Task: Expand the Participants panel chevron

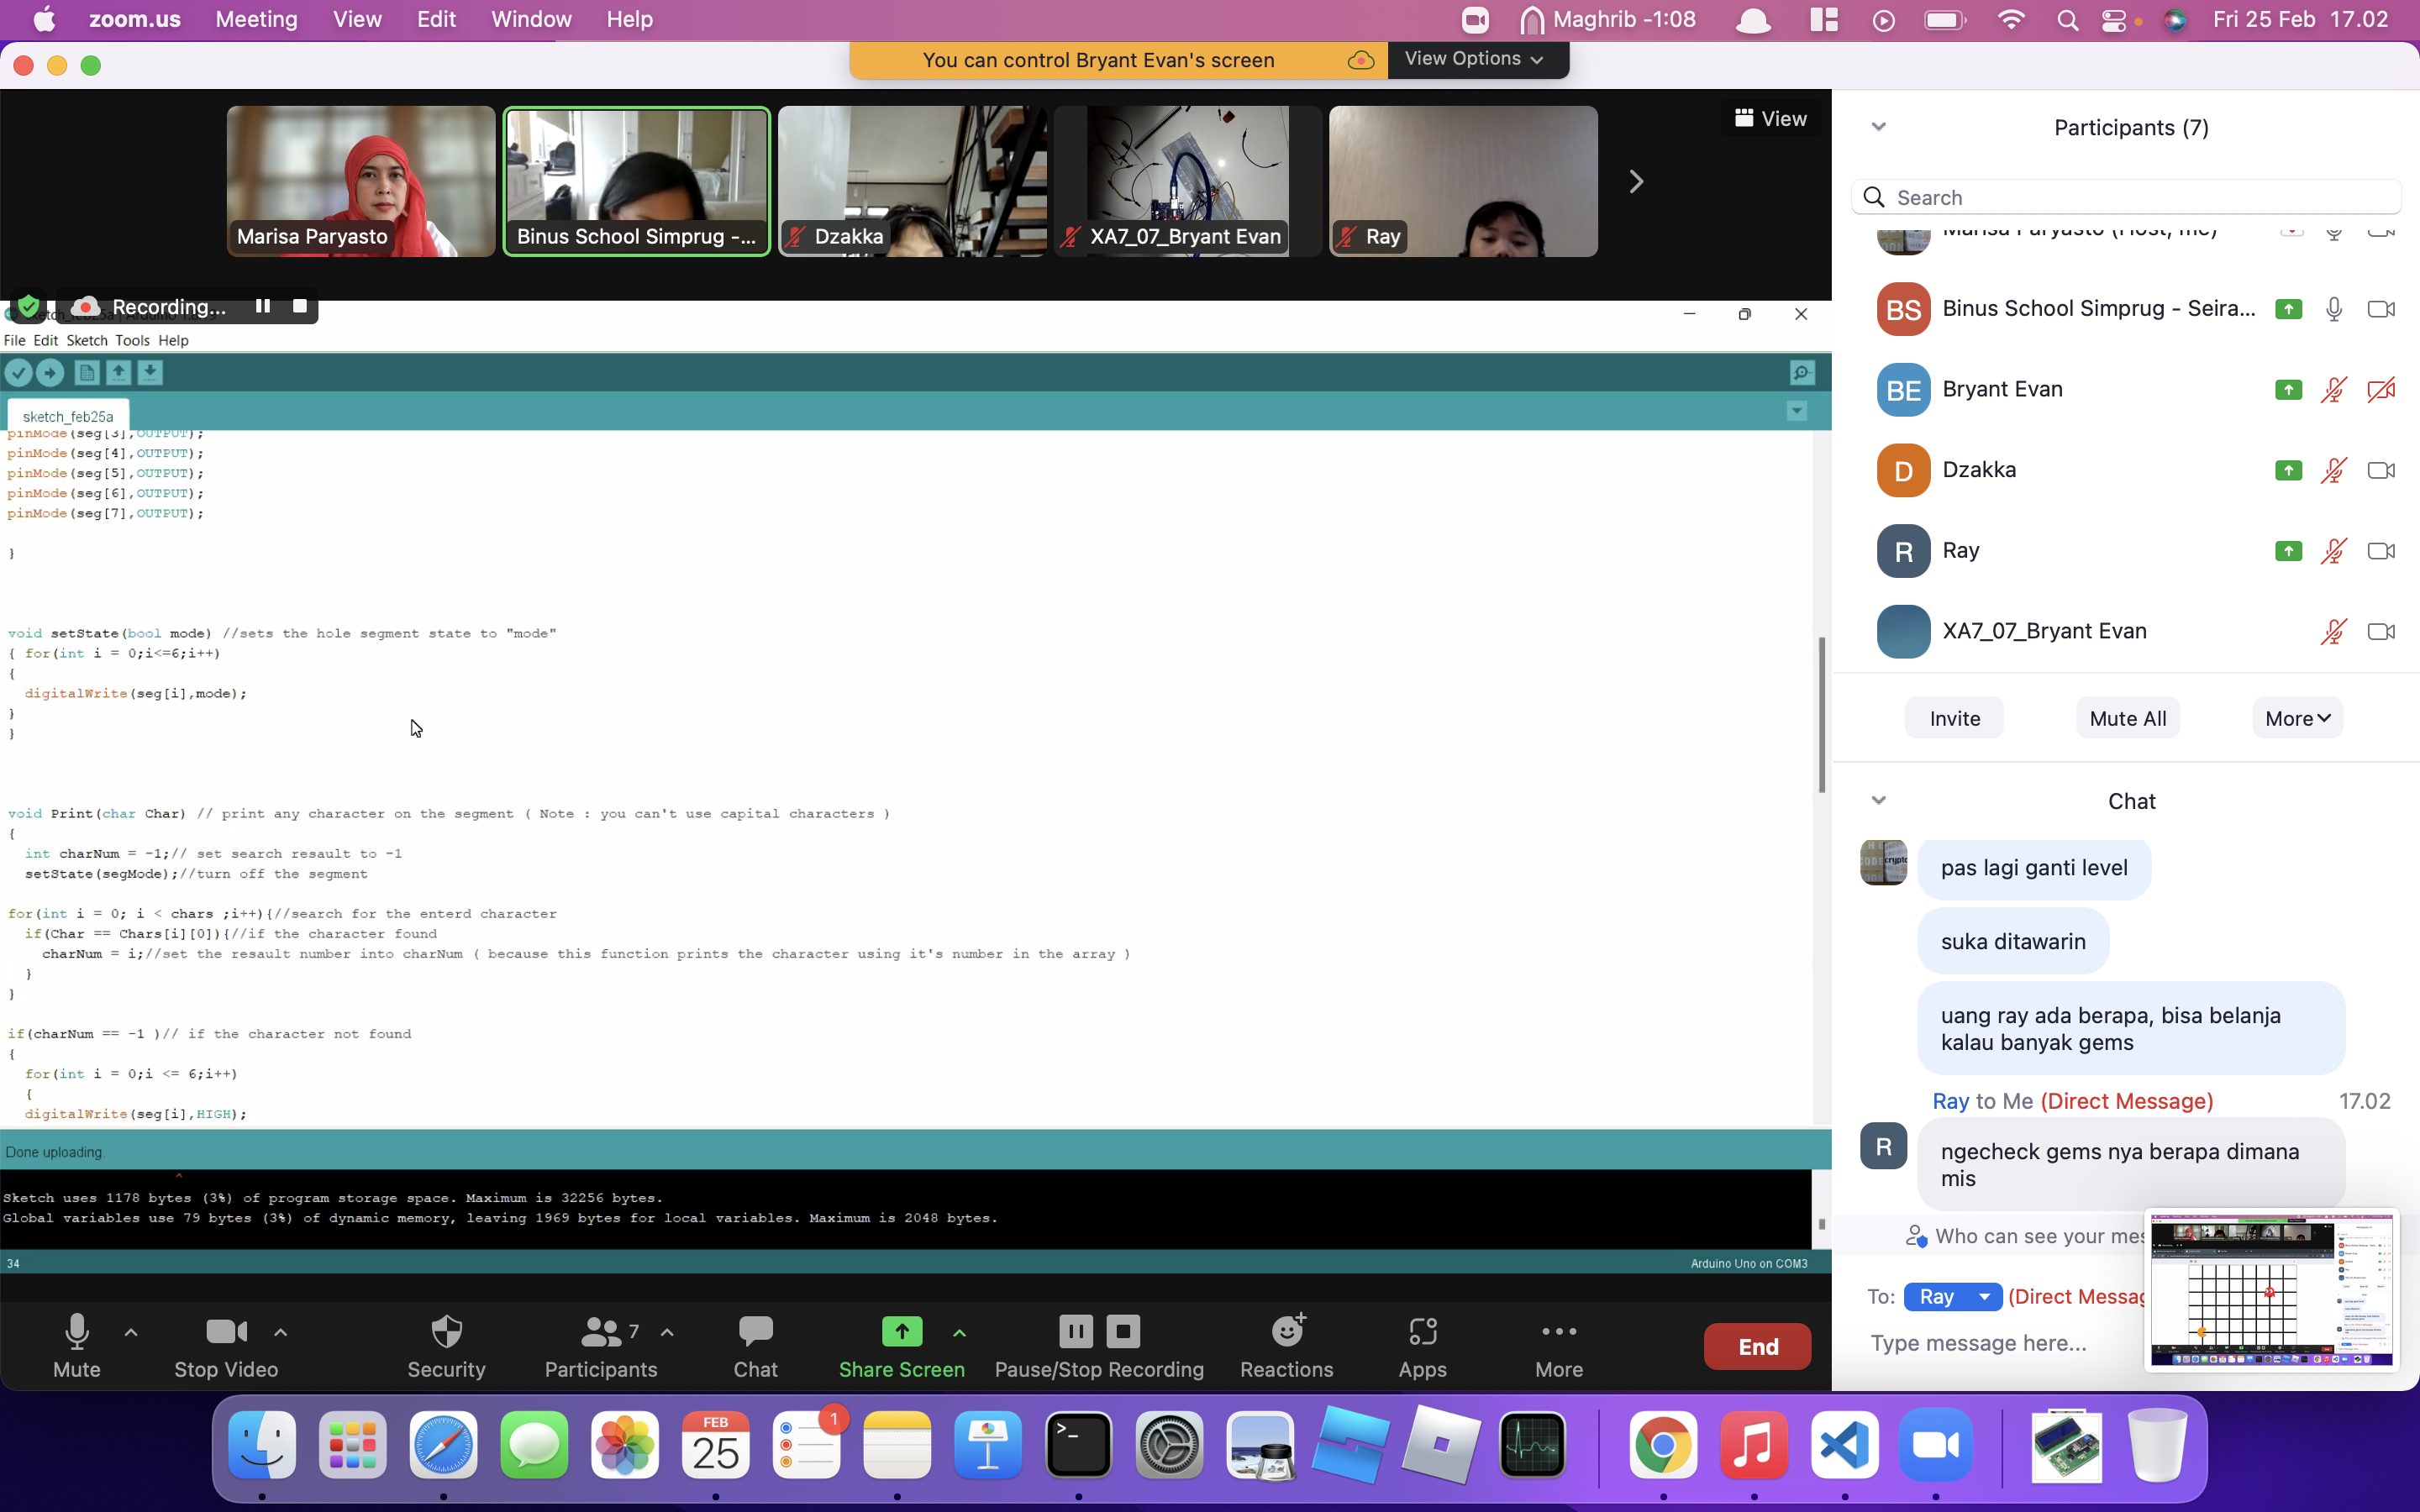Action: pyautogui.click(x=1878, y=125)
